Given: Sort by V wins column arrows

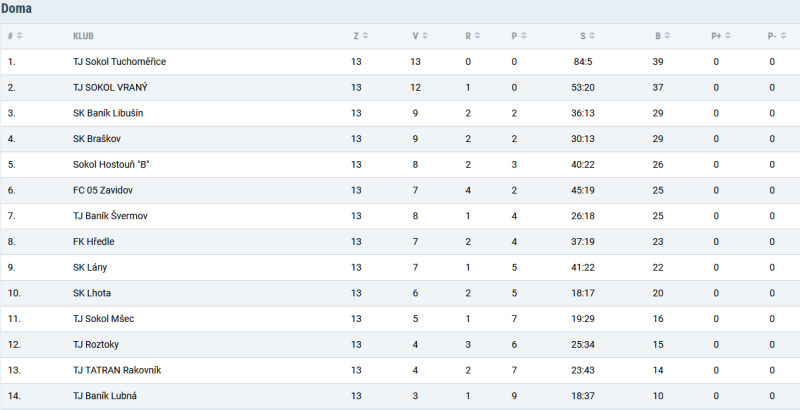Looking at the screenshot, I should coord(425,36).
